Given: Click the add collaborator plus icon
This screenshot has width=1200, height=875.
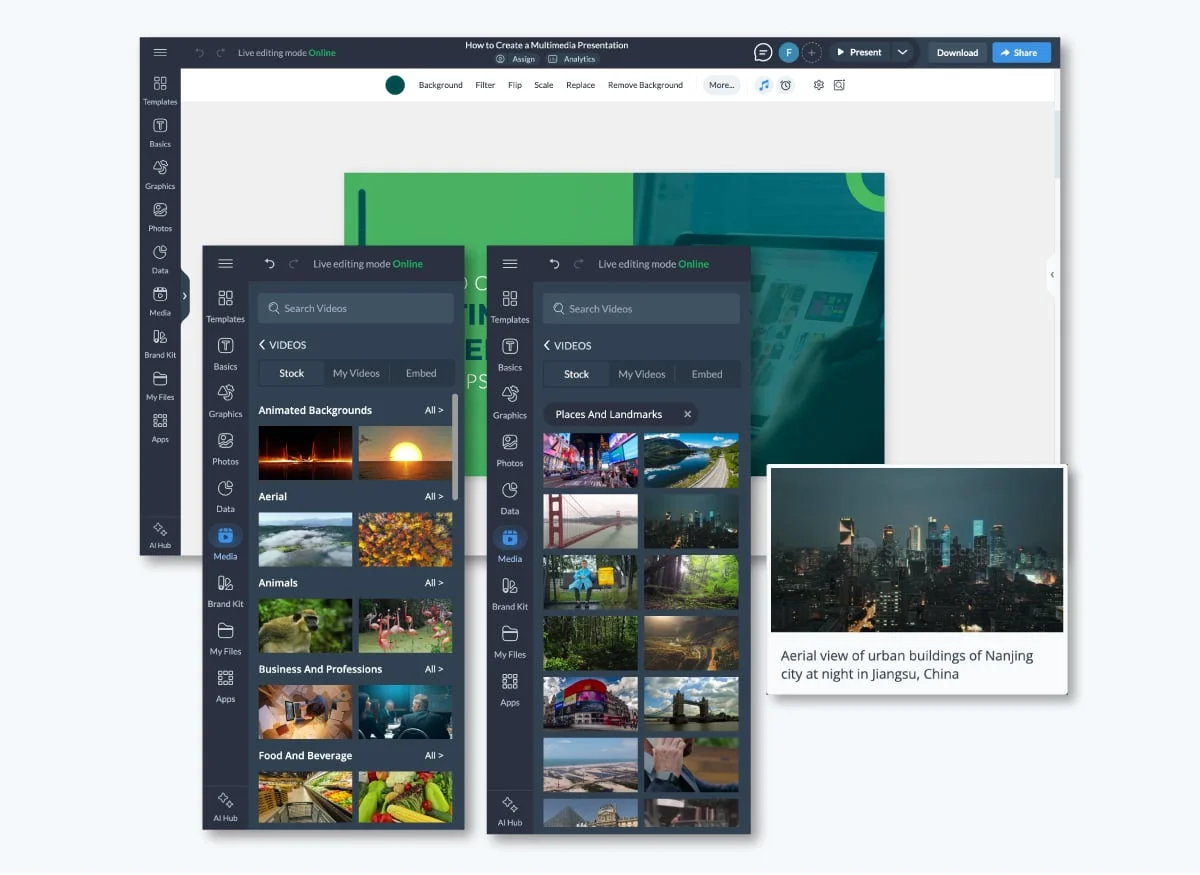Looking at the screenshot, I should point(812,52).
